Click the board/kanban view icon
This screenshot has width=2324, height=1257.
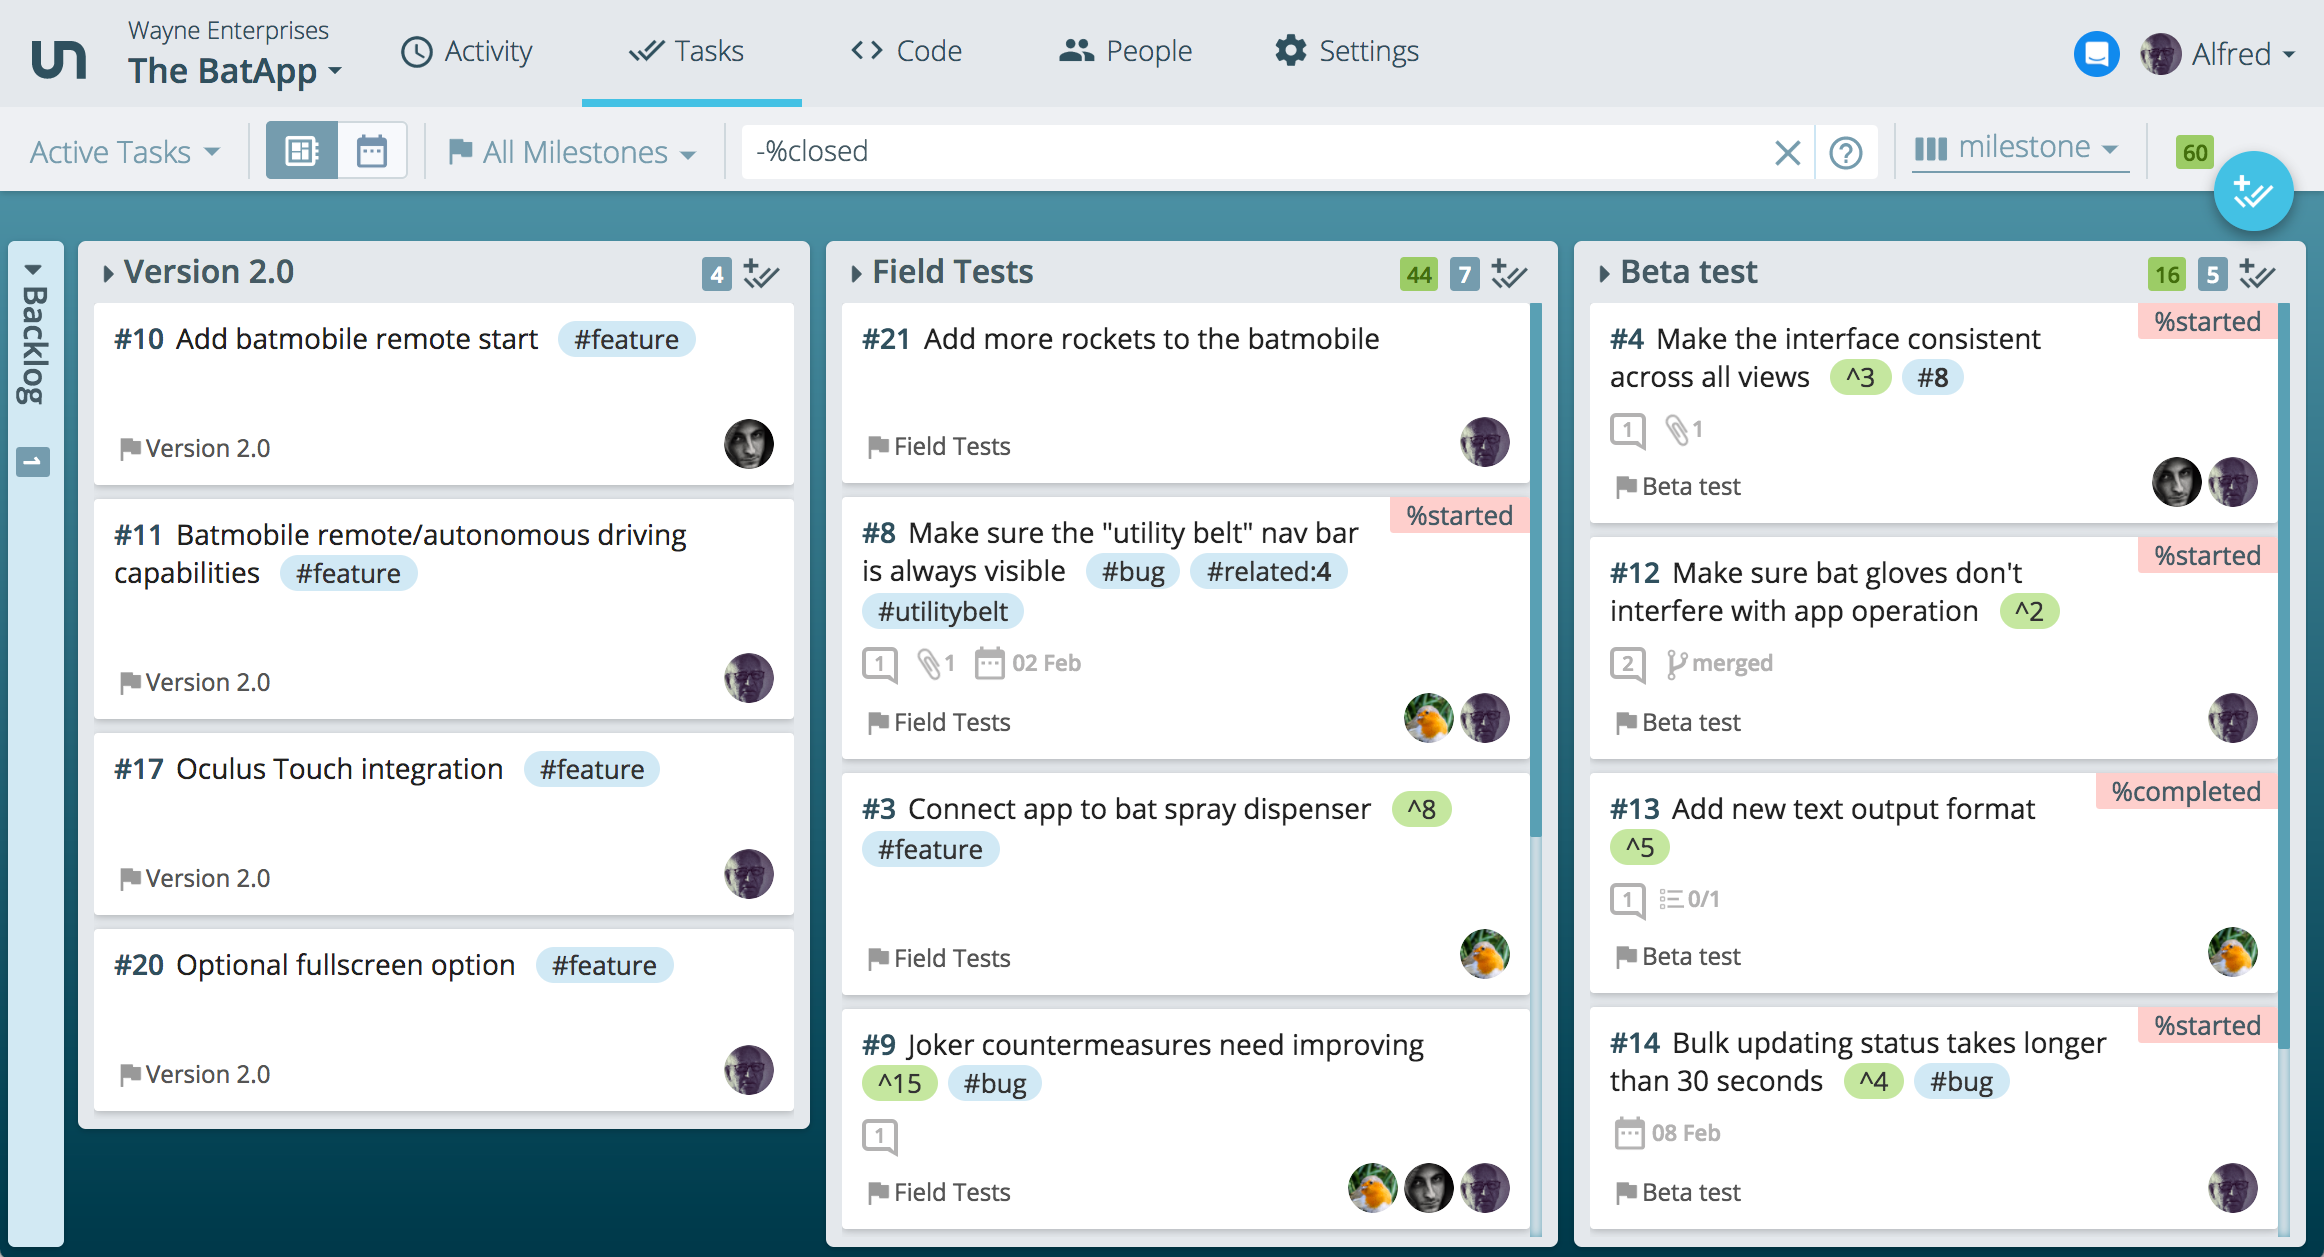pyautogui.click(x=303, y=150)
